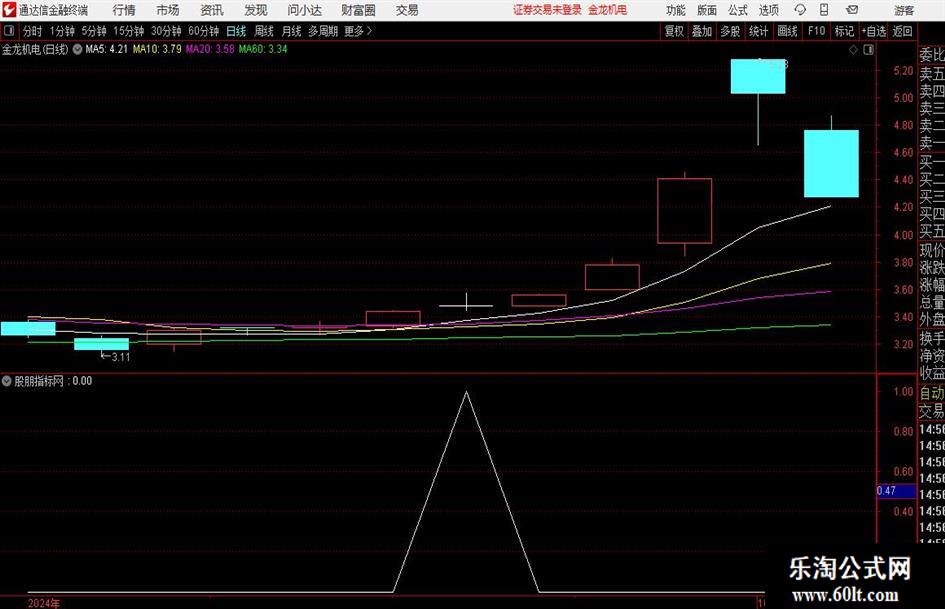The width and height of the screenshot is (945, 609).
Task: Click the 叠加 overlay button
Action: tap(702, 31)
